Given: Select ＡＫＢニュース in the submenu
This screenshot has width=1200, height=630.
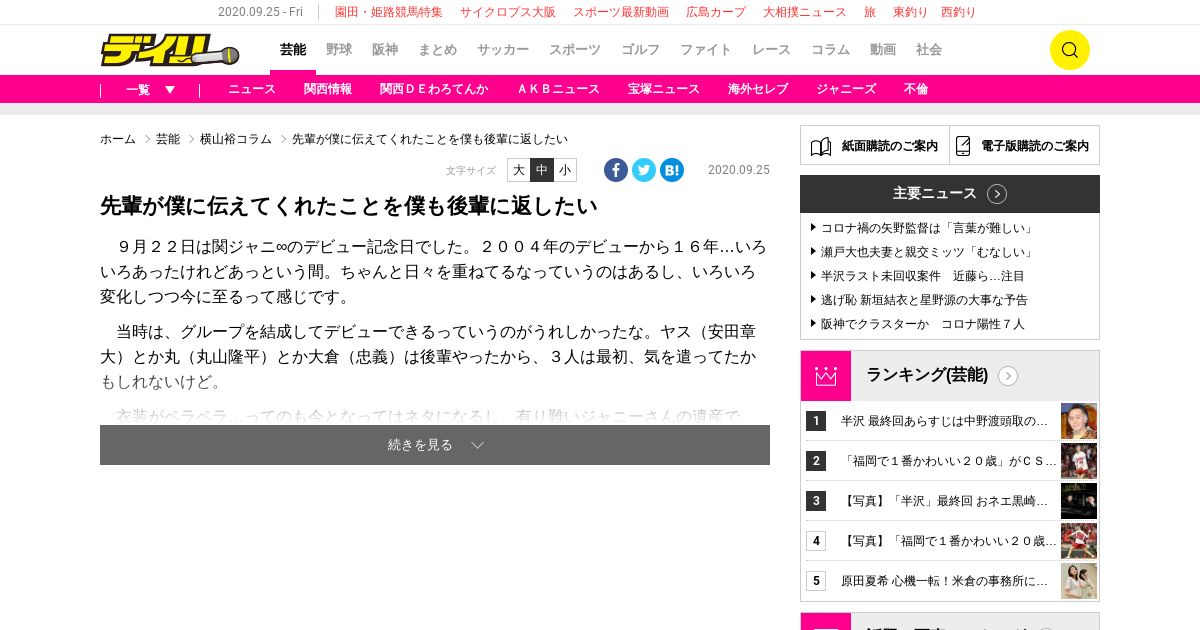Looking at the screenshot, I should [x=558, y=89].
